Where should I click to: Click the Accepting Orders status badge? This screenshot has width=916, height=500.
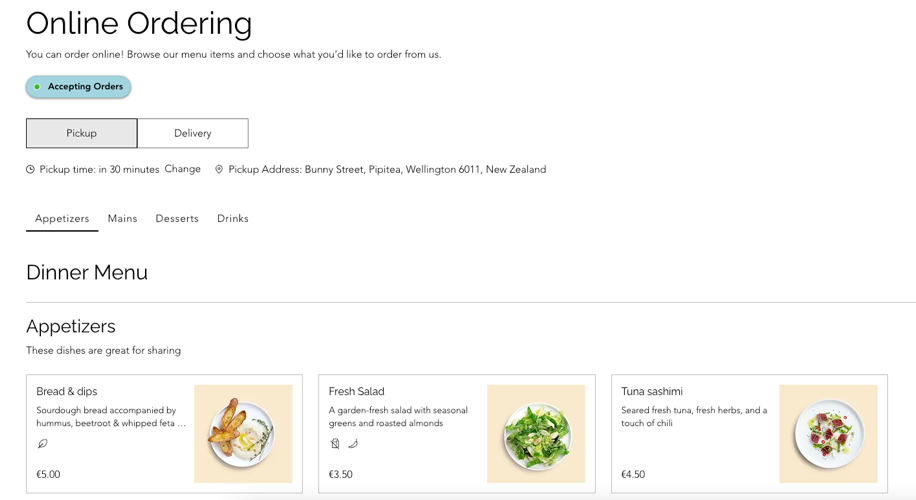[x=78, y=87]
